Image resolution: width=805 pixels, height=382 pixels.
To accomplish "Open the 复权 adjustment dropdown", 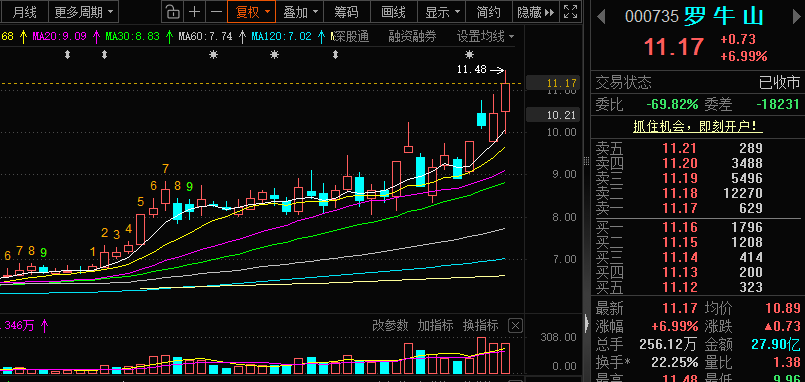I will [252, 12].
